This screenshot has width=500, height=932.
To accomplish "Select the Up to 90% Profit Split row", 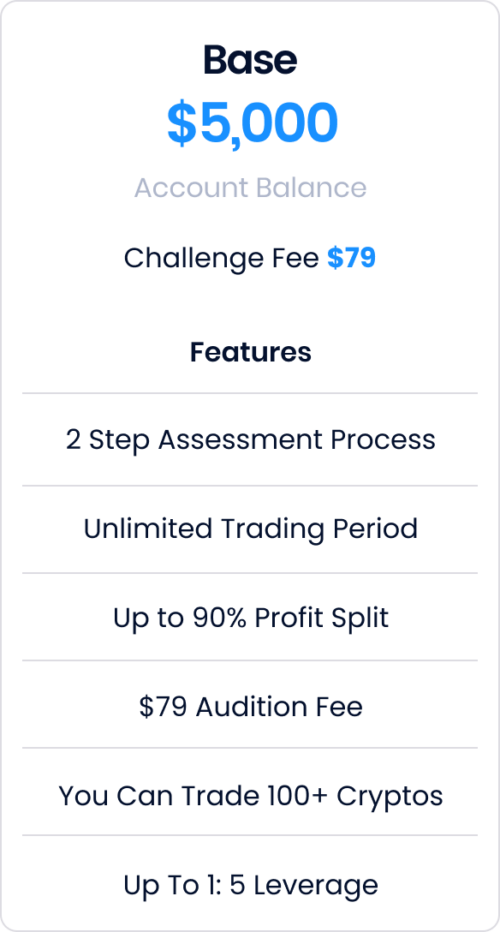I will tap(250, 618).
